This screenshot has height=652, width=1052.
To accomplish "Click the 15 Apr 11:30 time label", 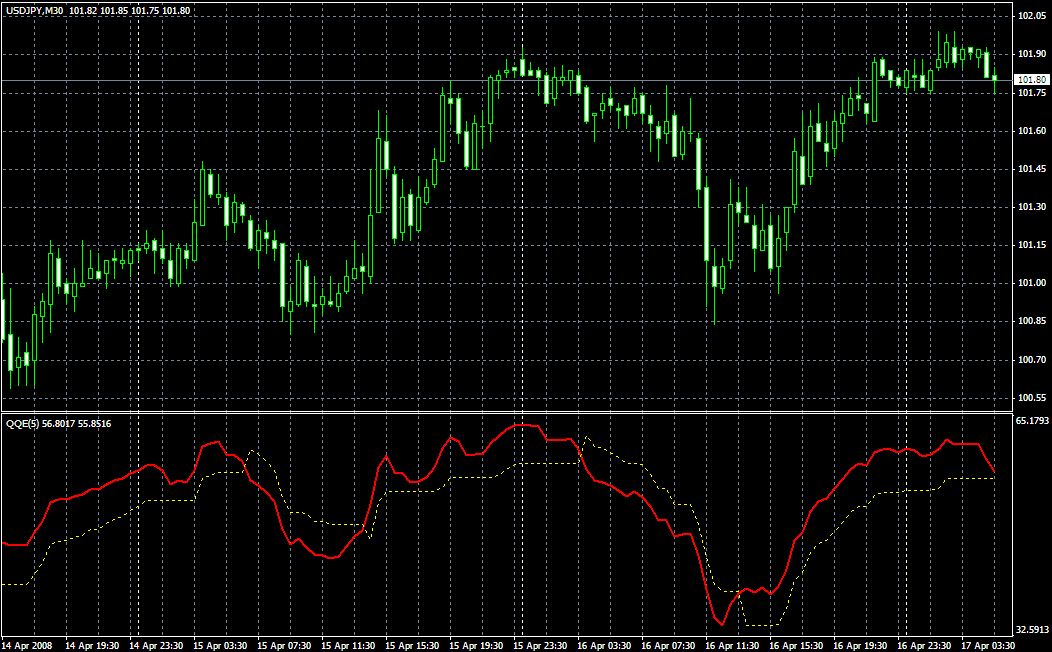I will (x=348, y=645).
